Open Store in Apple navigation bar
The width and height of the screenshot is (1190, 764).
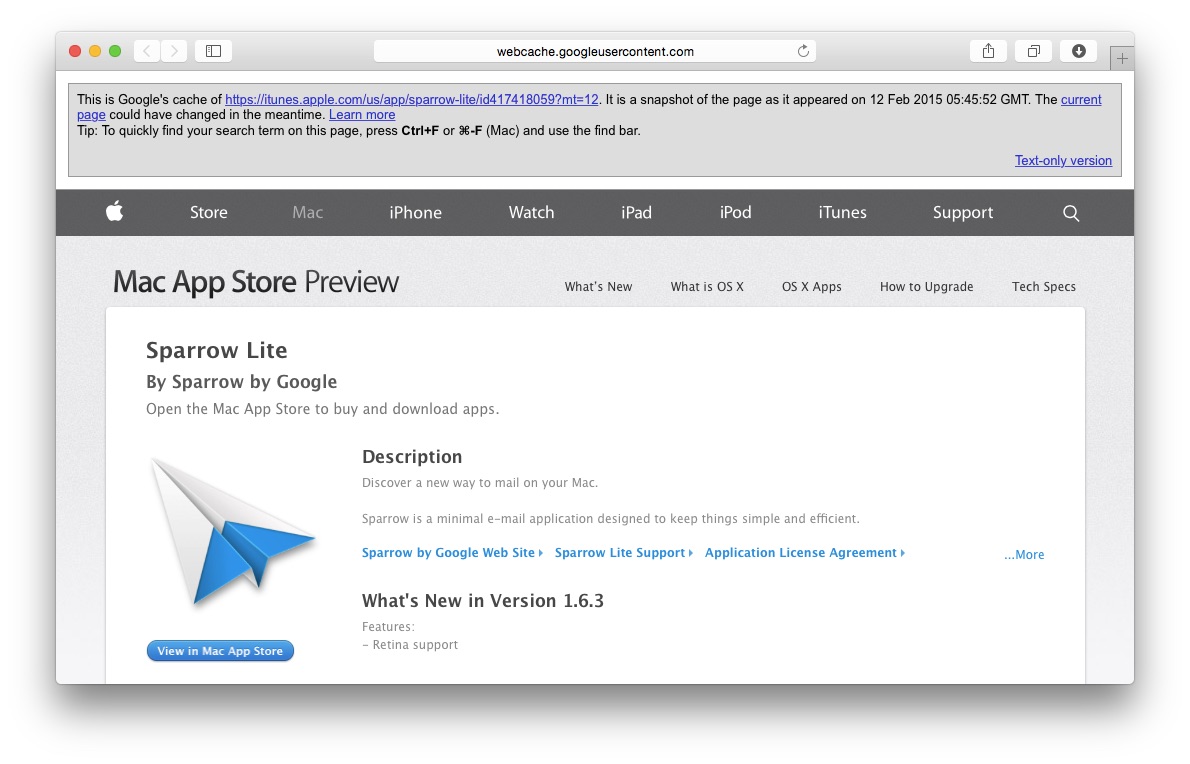pyautogui.click(x=209, y=212)
